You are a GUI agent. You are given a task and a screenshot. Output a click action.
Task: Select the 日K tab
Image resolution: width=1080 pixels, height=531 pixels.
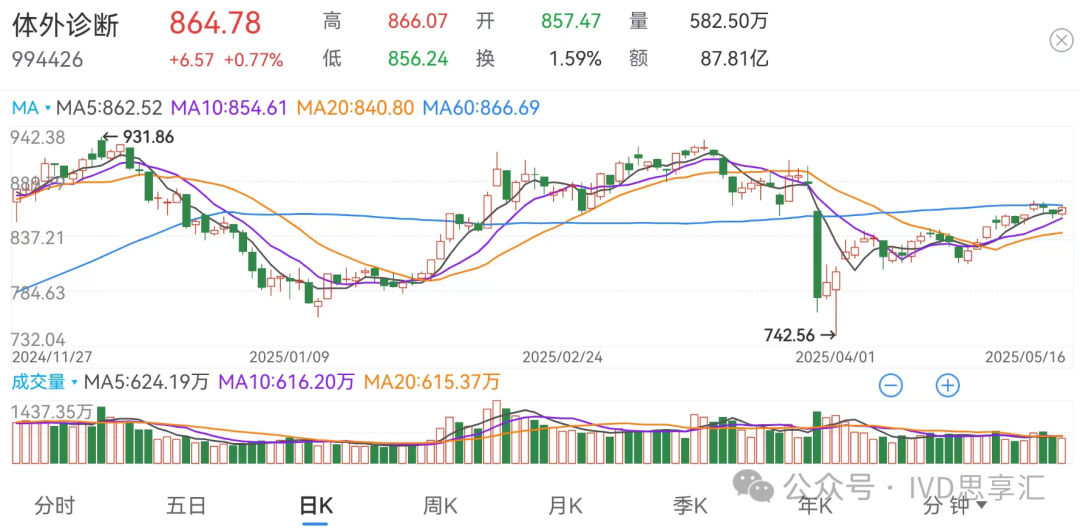[316, 506]
